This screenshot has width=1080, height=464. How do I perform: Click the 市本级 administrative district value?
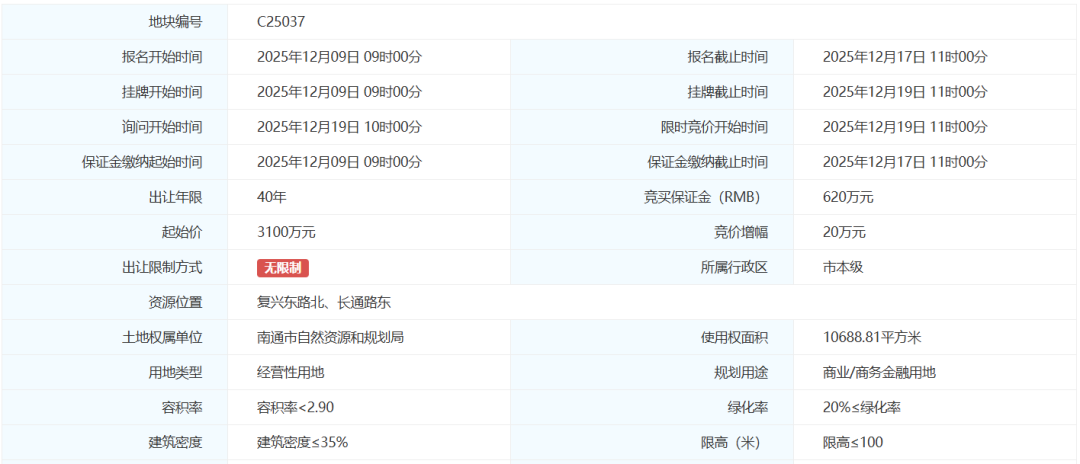click(x=843, y=267)
